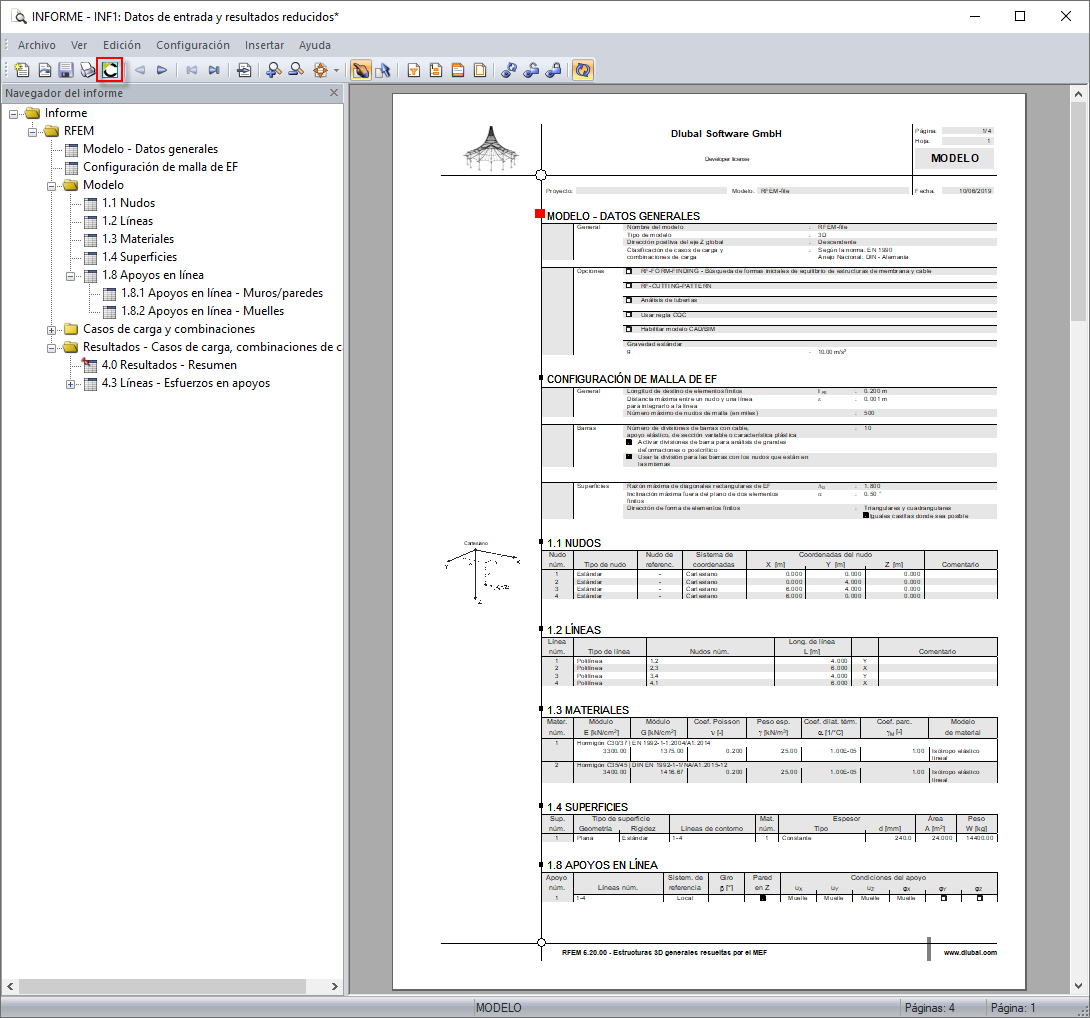
Task: Click the Página: 1 status bar entry
Action: pyautogui.click(x=1013, y=1008)
